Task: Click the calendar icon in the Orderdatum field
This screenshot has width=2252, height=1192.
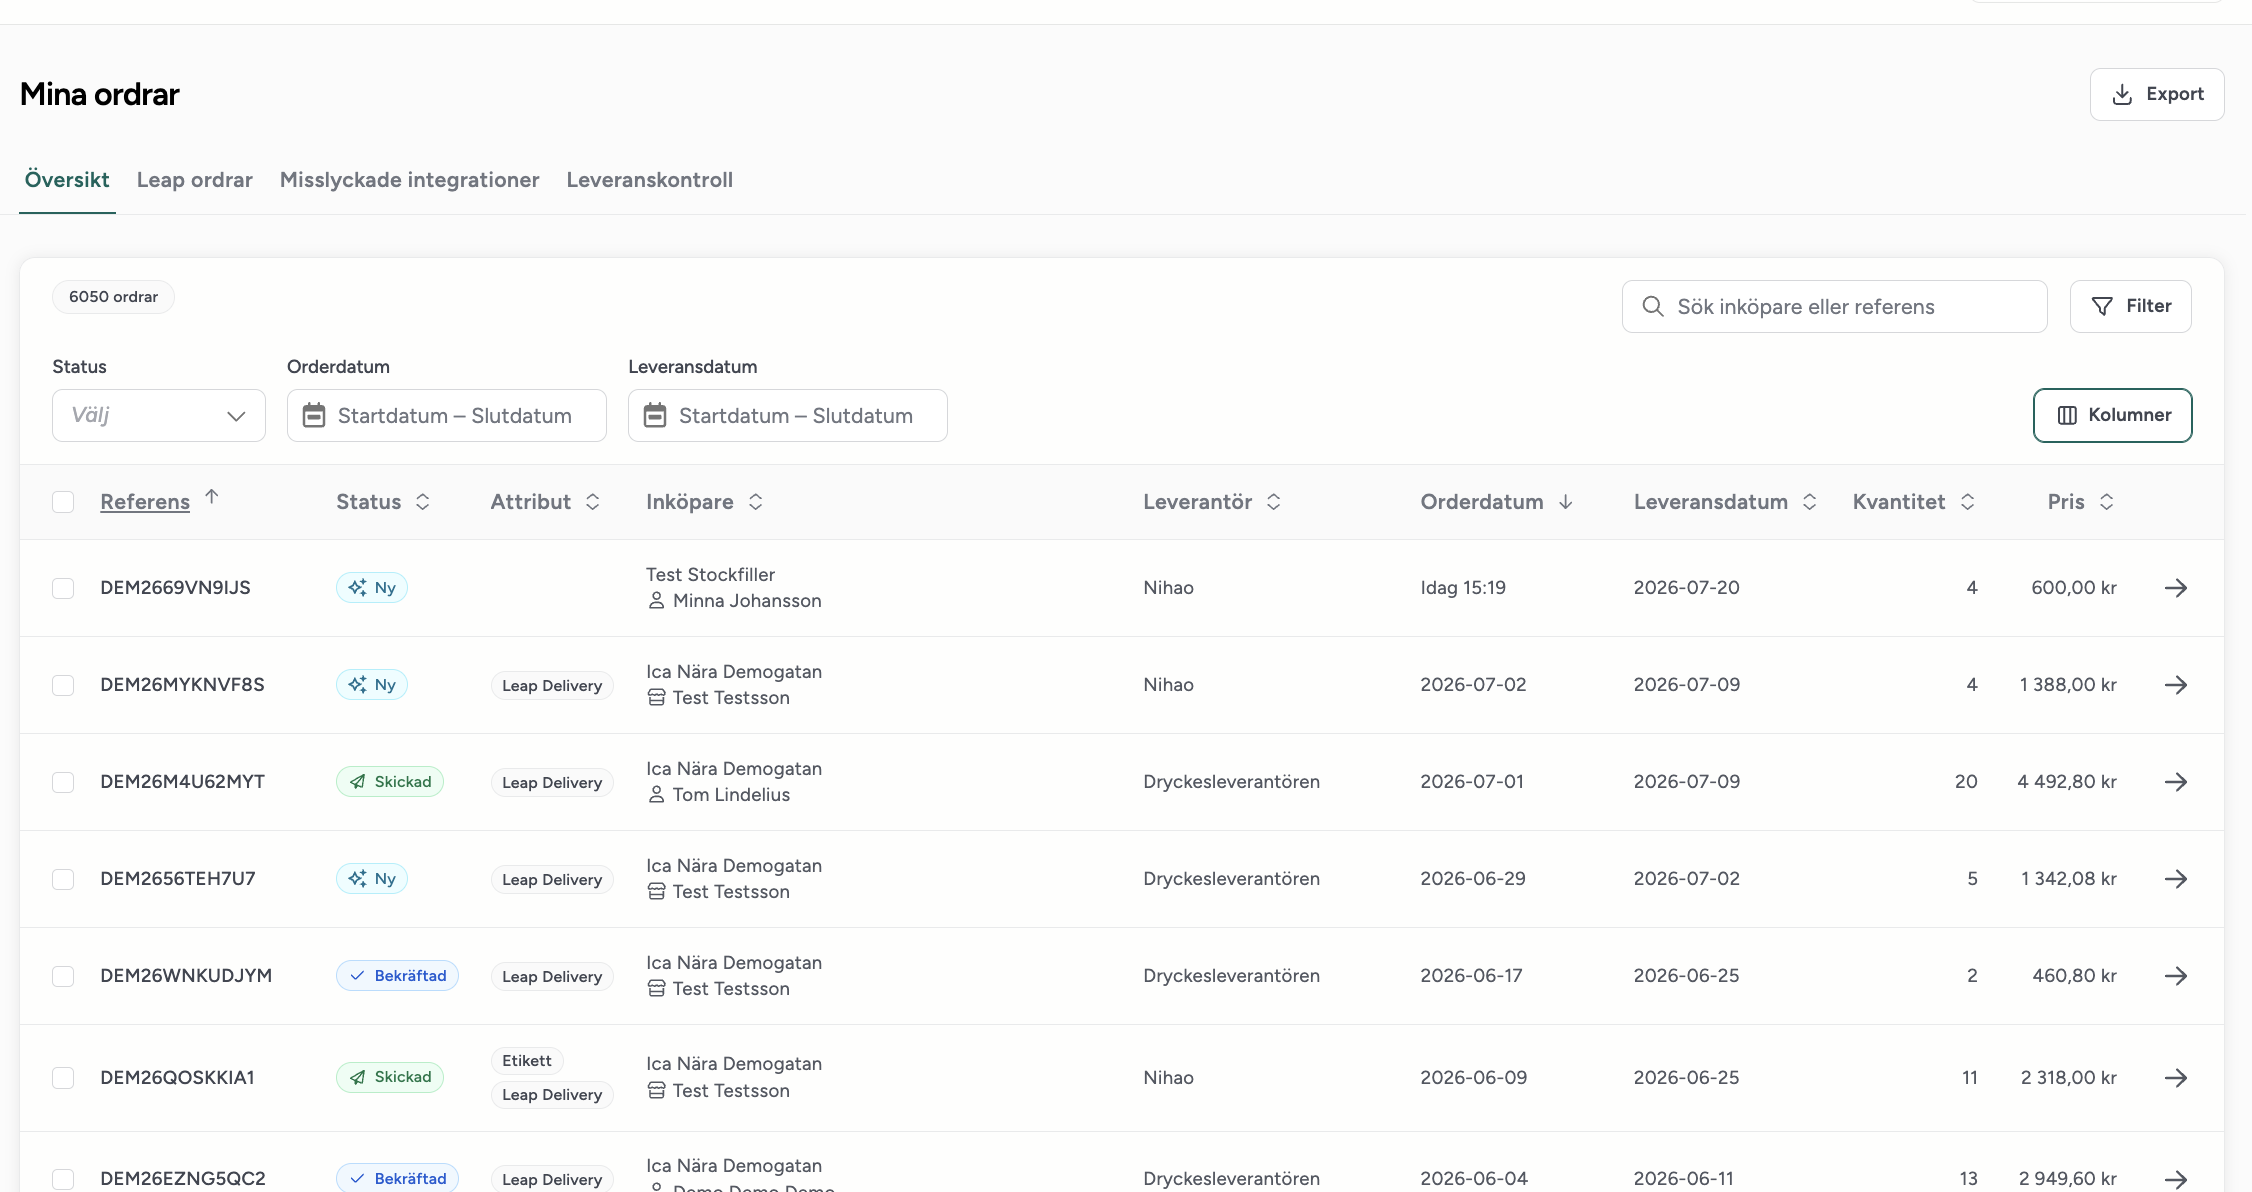Action: pos(314,415)
